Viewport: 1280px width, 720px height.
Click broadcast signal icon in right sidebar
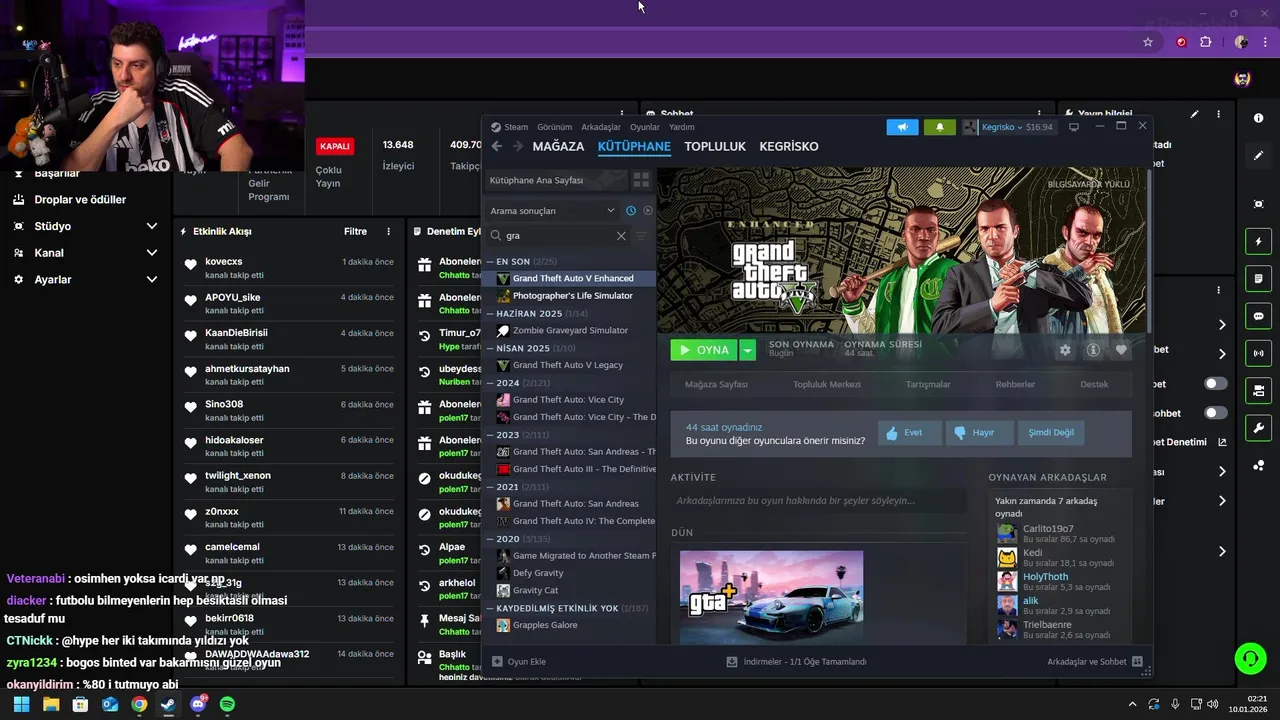(x=1258, y=353)
